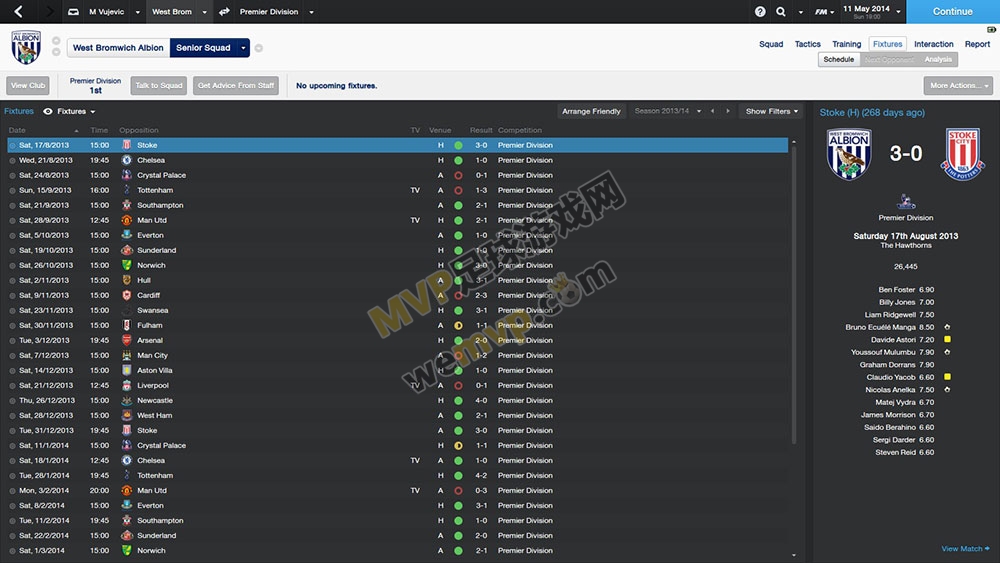The width and height of the screenshot is (1000, 563).
Task: Click the scroll down arrow of fixtures list
Action: [x=794, y=555]
